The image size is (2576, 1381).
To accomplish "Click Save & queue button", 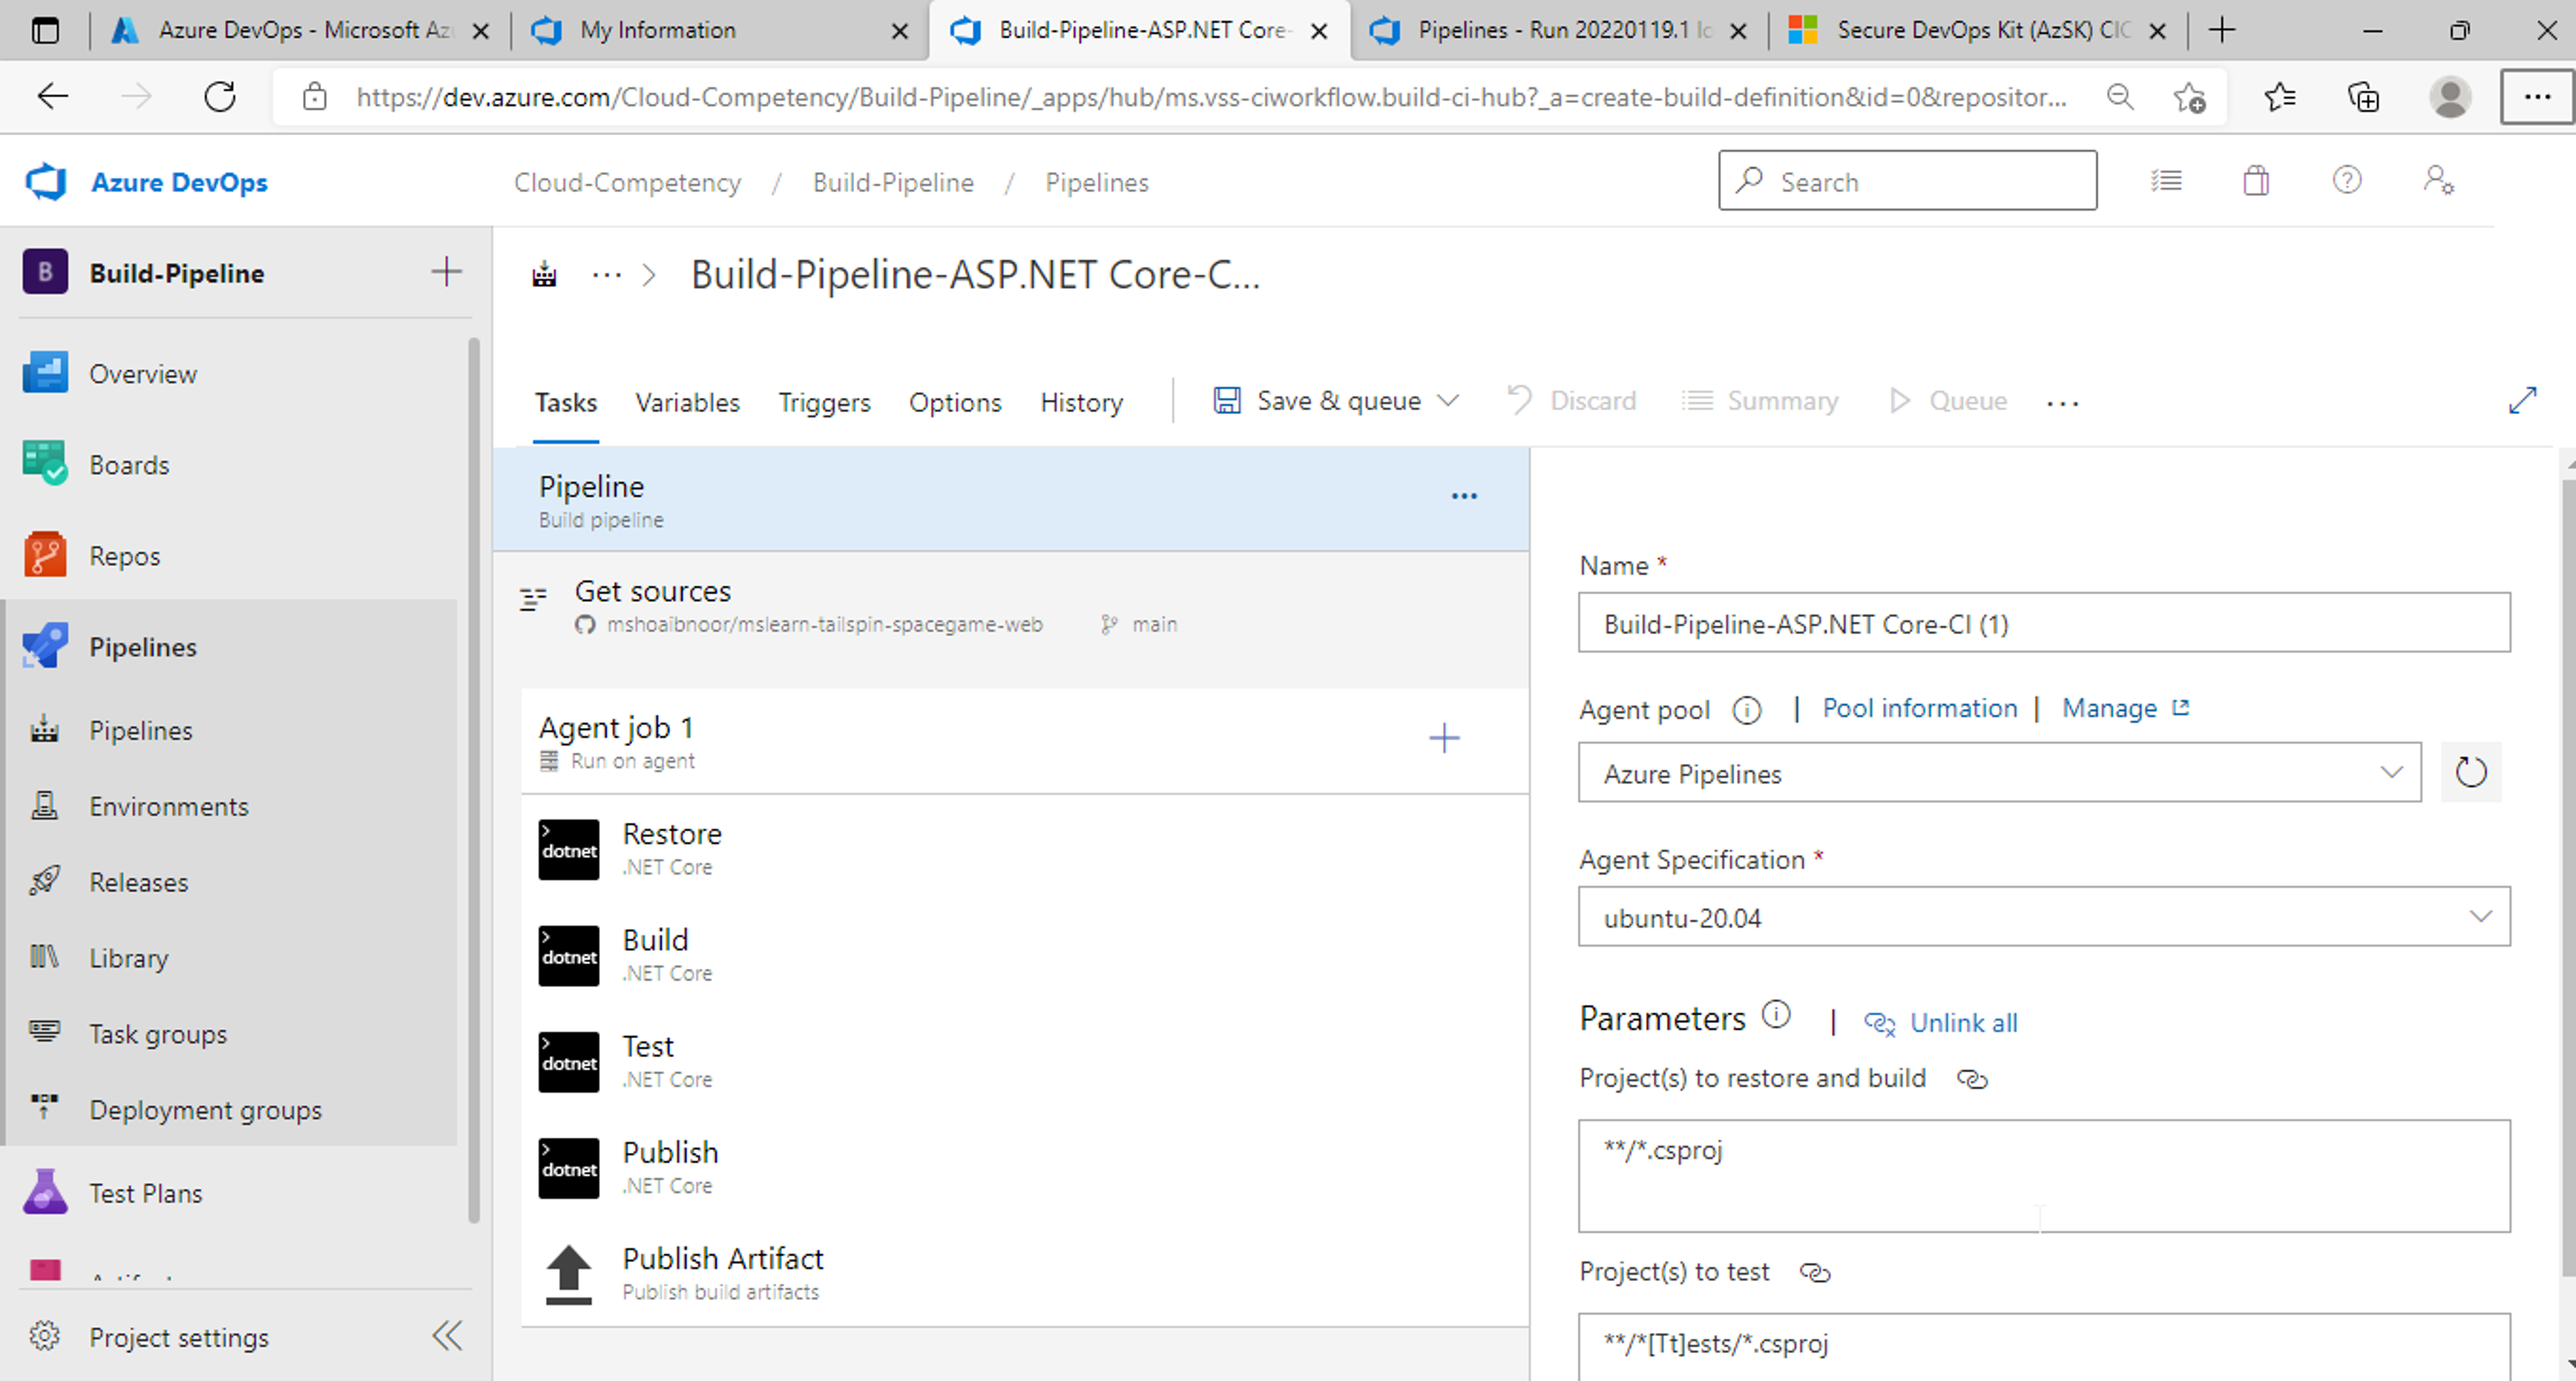I will 1317,401.
